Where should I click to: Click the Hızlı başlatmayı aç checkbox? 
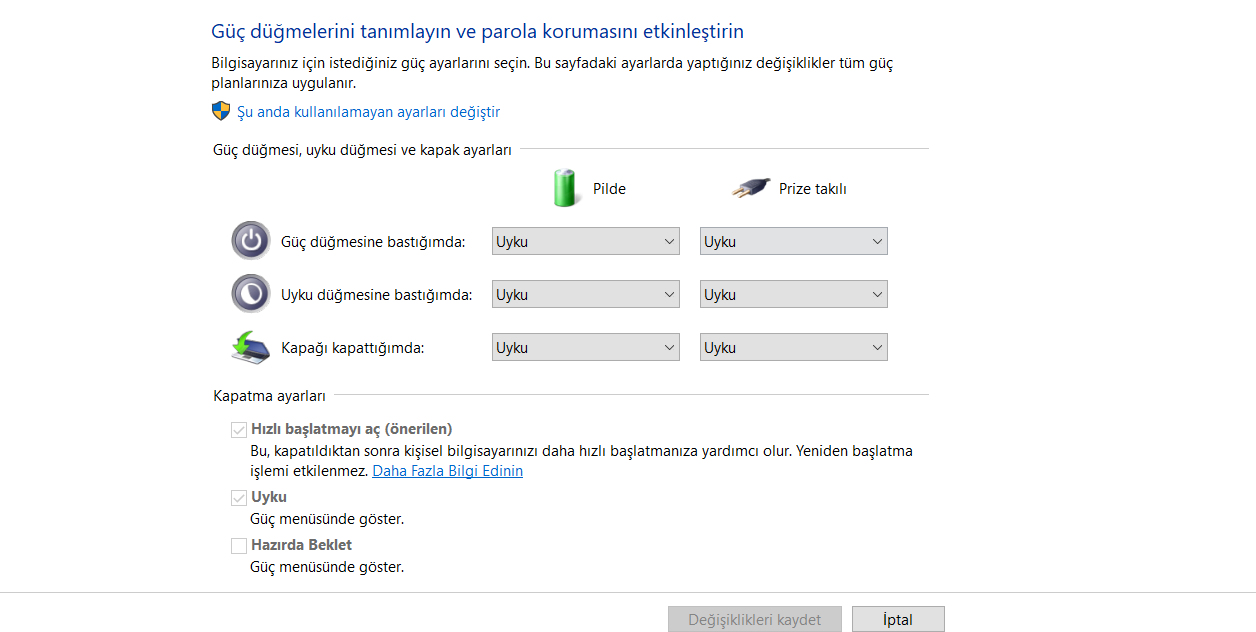[239, 429]
